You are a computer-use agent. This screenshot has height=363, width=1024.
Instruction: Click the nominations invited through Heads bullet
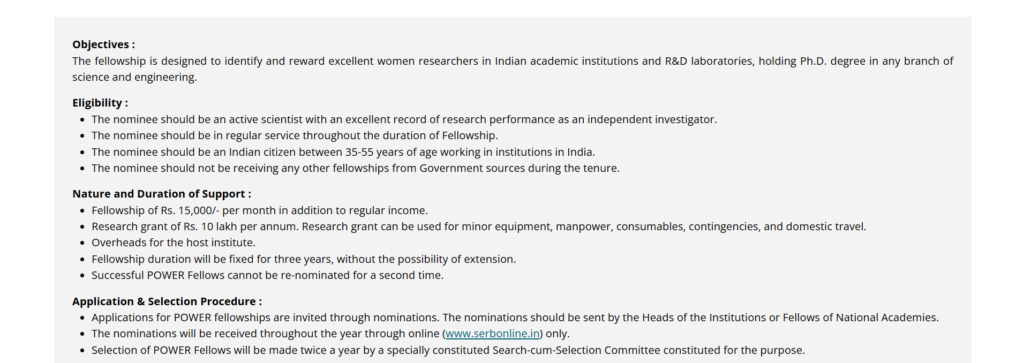click(x=515, y=318)
